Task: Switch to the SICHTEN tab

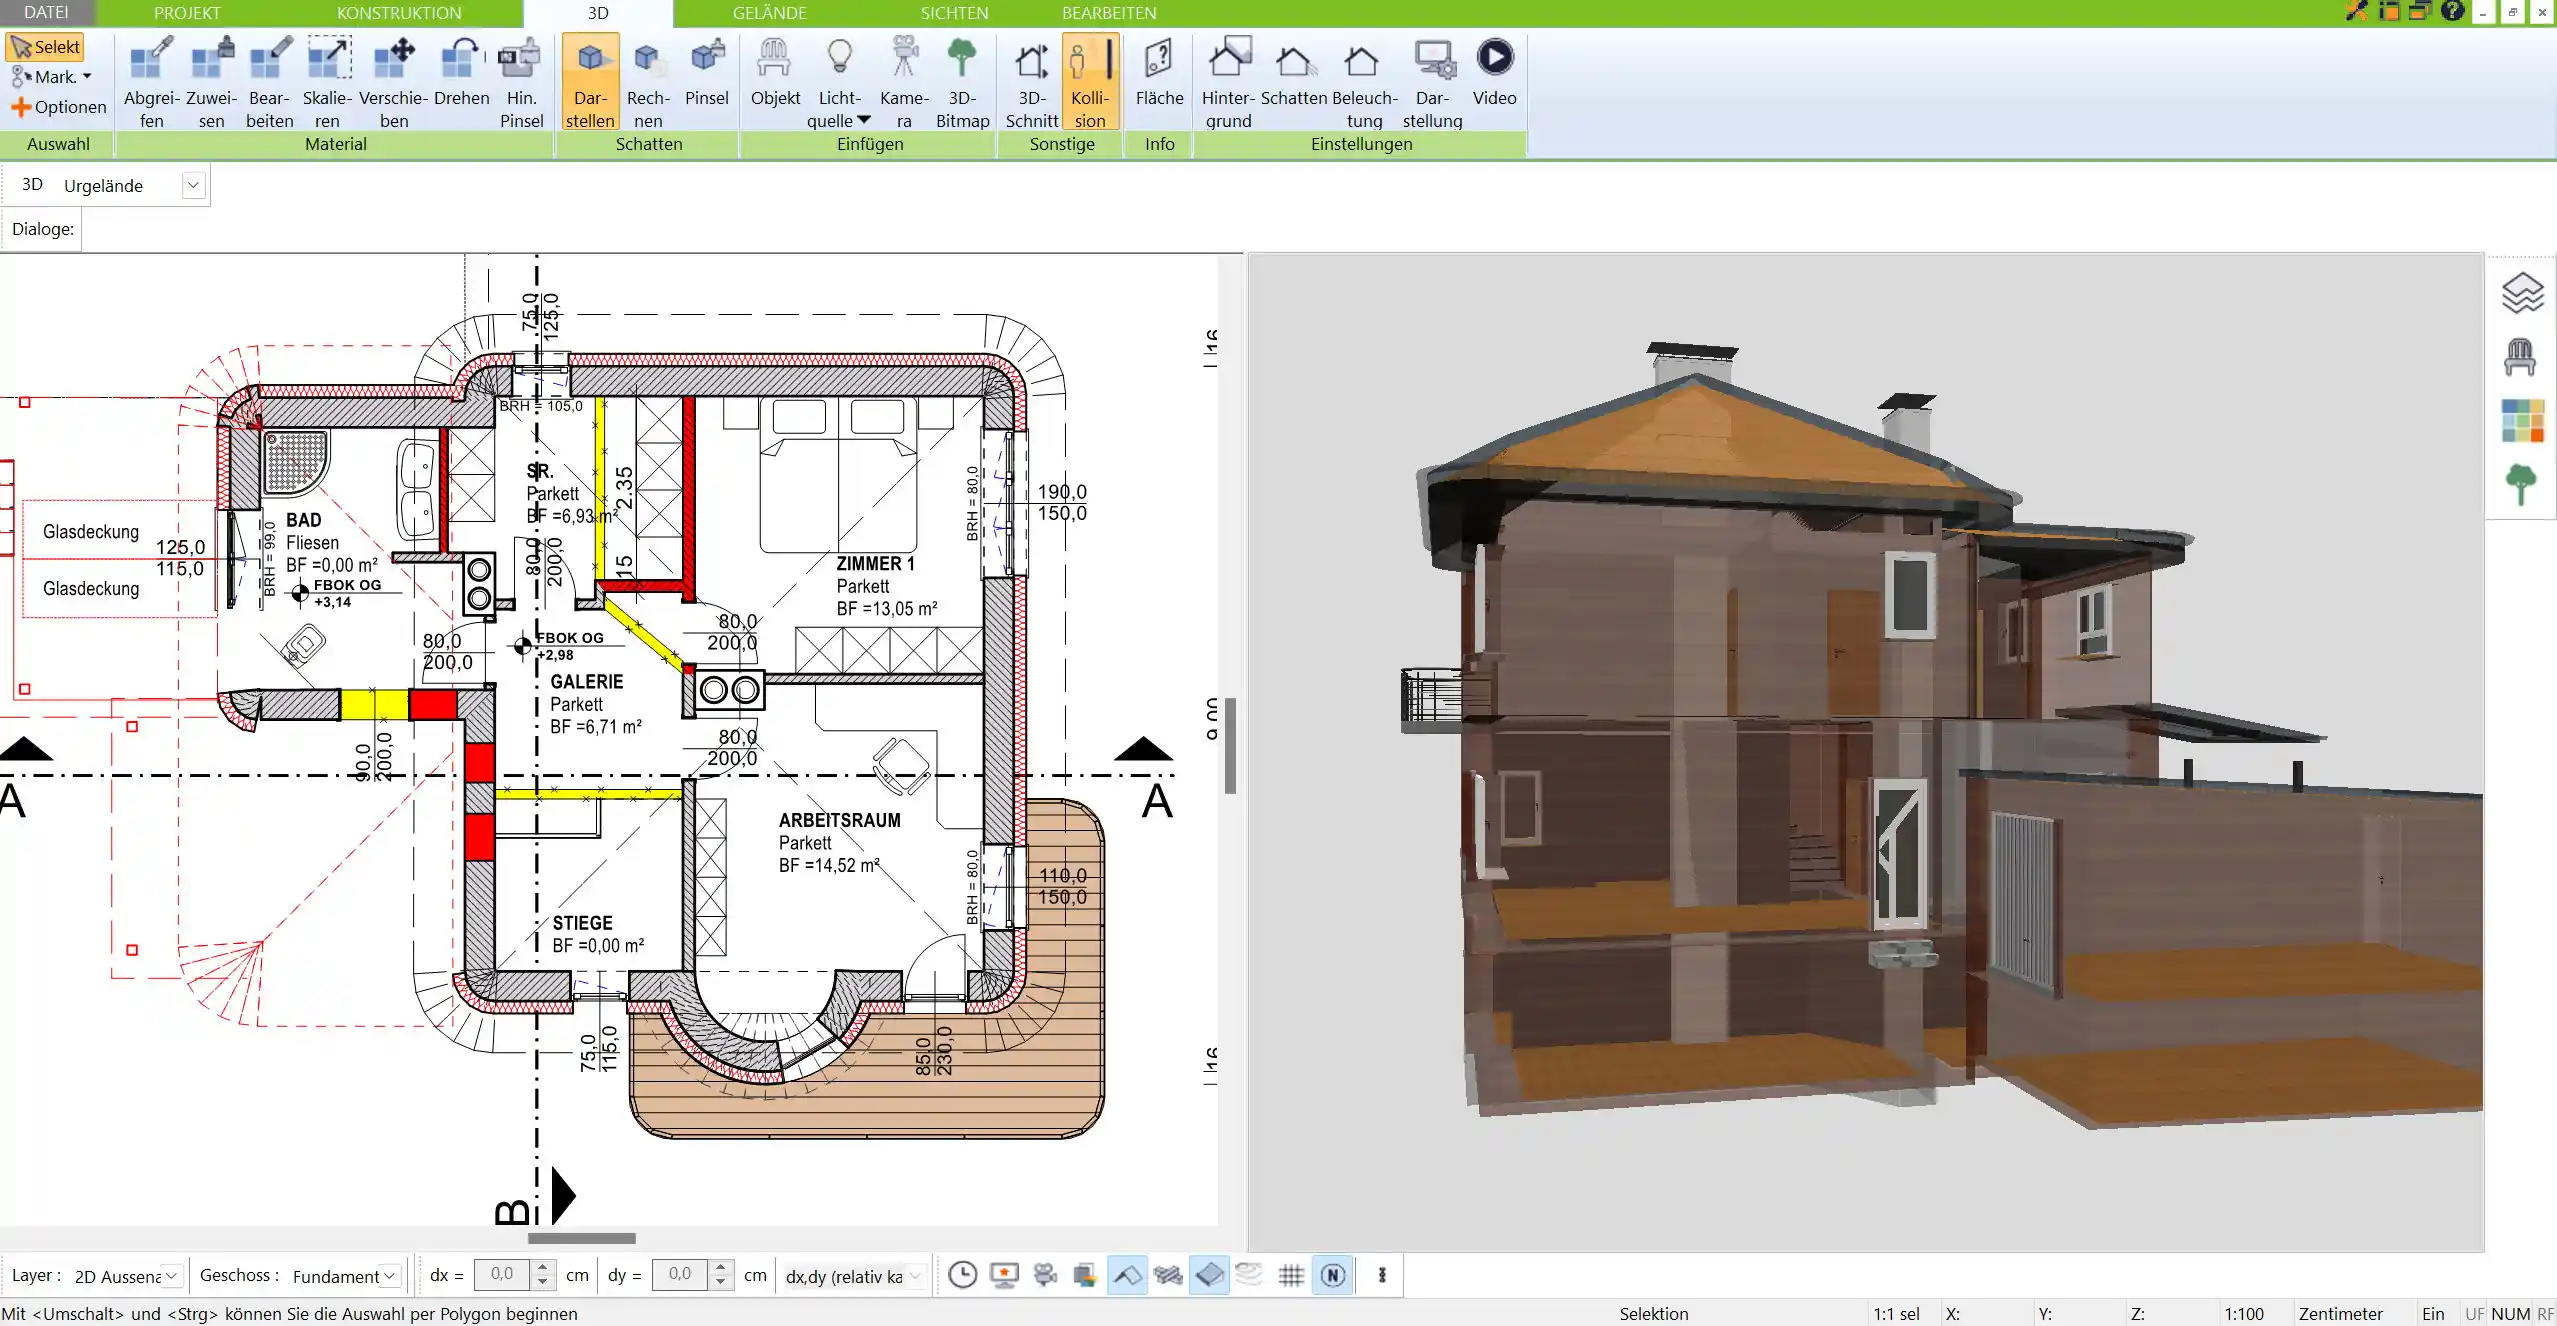Action: point(954,13)
